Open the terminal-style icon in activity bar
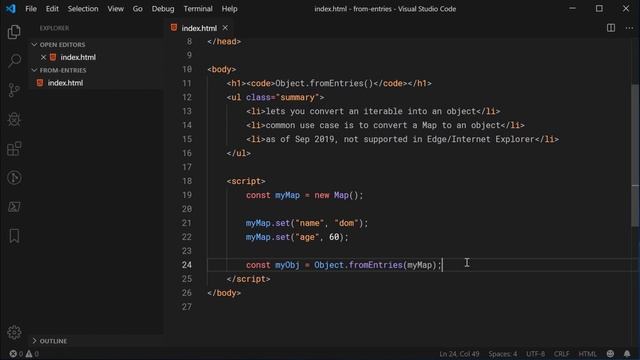The image size is (640, 360). pos(14,207)
